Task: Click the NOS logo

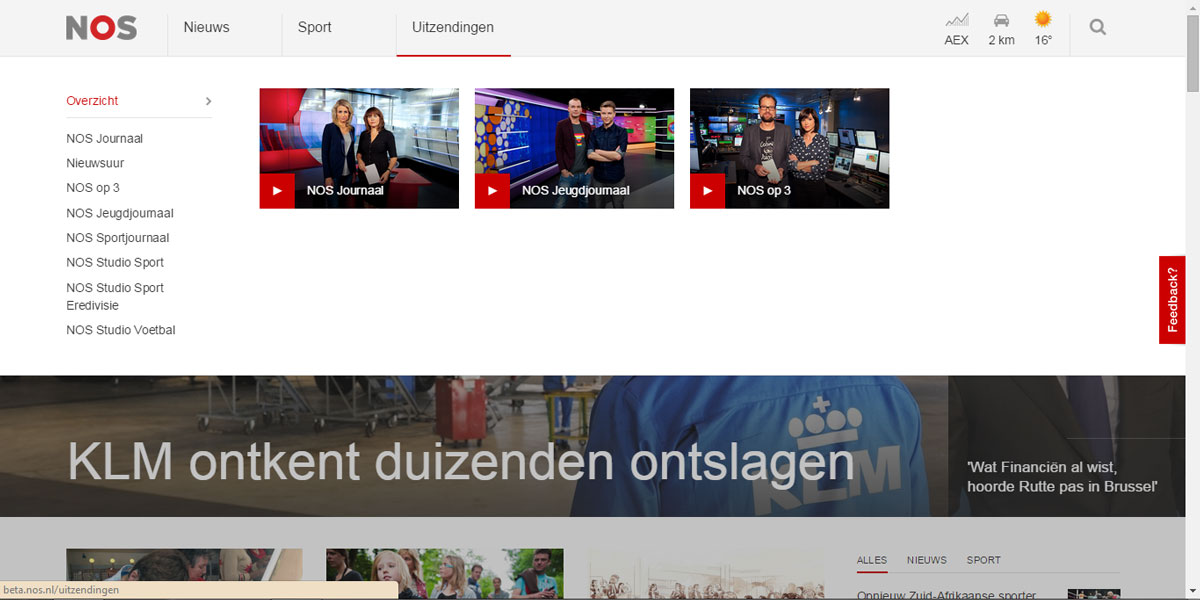Action: [101, 28]
